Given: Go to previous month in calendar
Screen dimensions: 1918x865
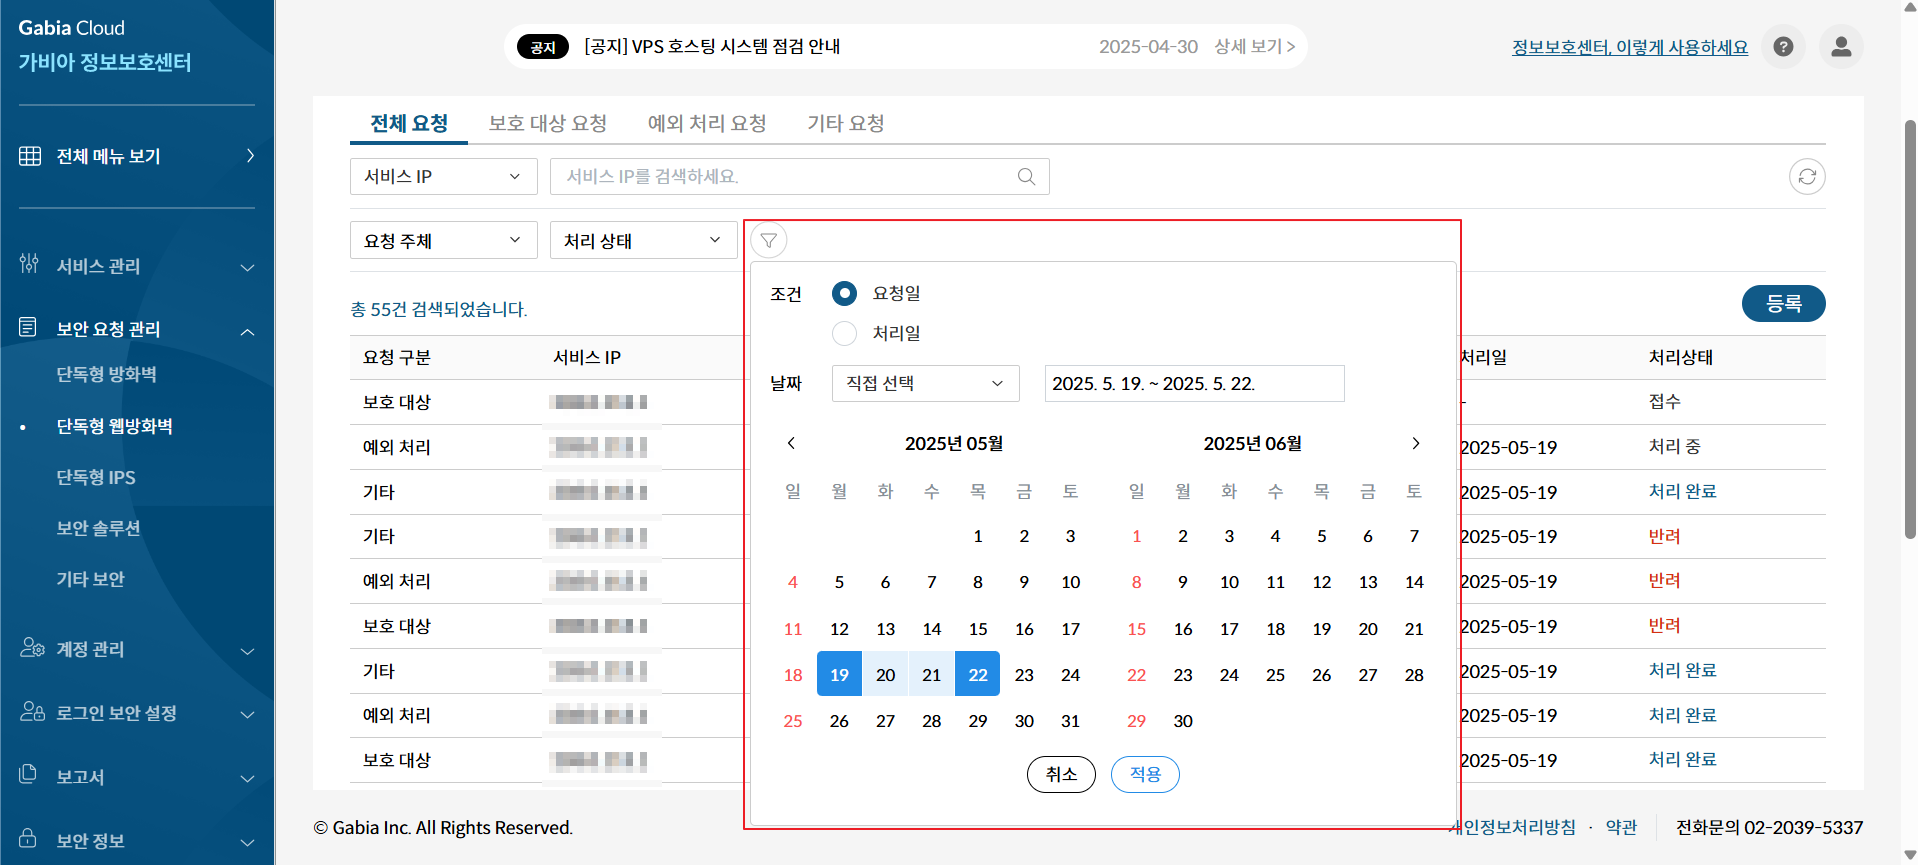Looking at the screenshot, I should click(x=791, y=443).
